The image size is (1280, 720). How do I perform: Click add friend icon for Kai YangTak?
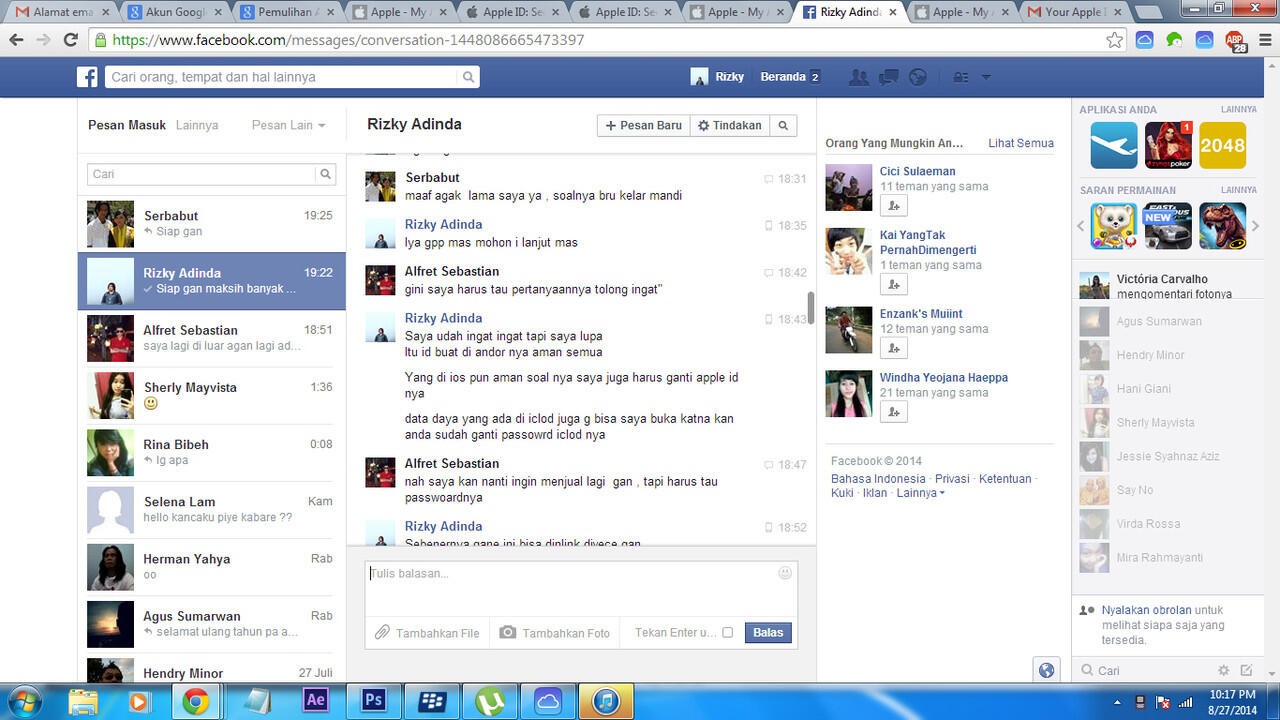(893, 285)
